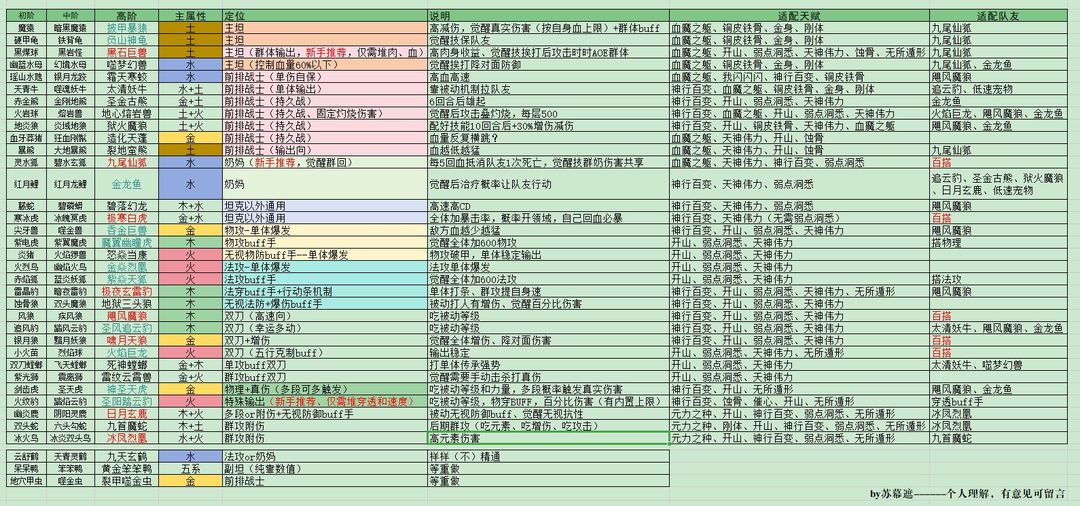This screenshot has width=1080, height=506.
Task: Select the 吞金巨兽 cell
Action: pos(126,230)
